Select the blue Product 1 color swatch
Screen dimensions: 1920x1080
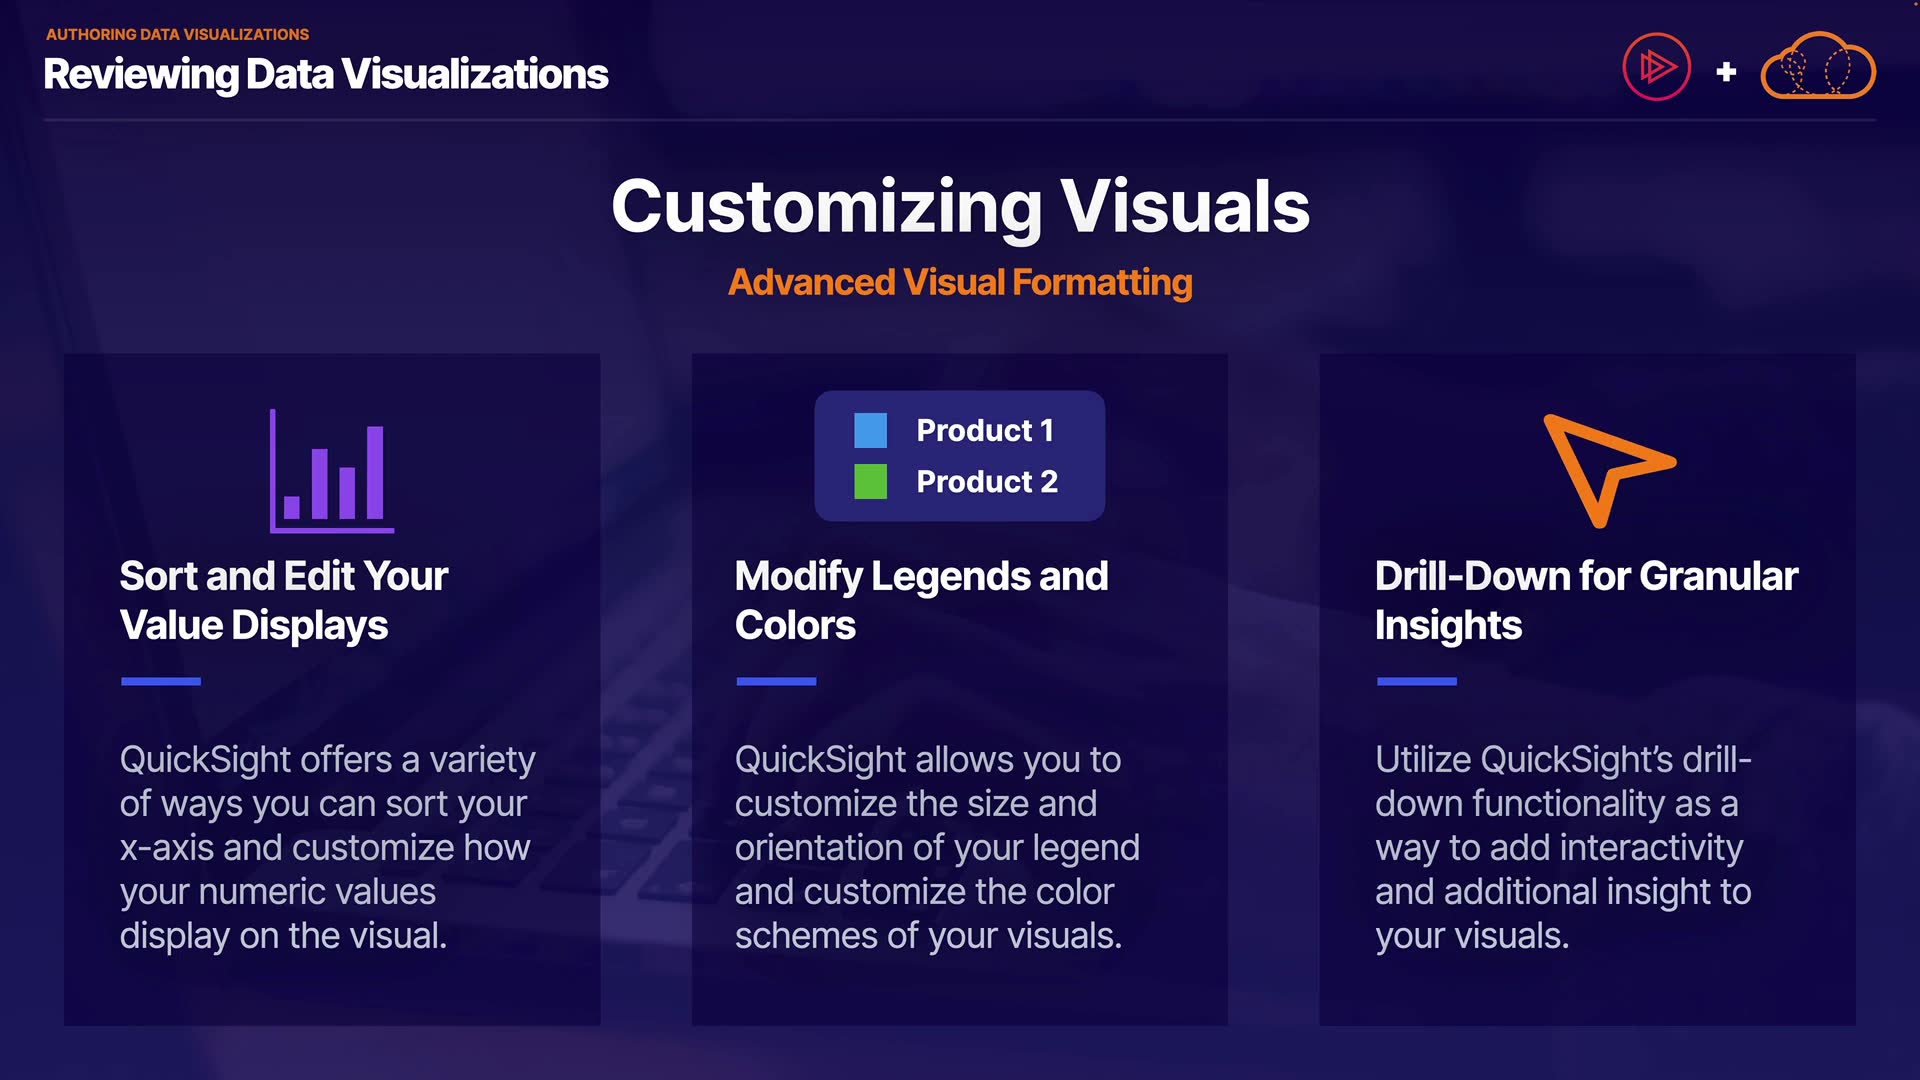tap(870, 431)
